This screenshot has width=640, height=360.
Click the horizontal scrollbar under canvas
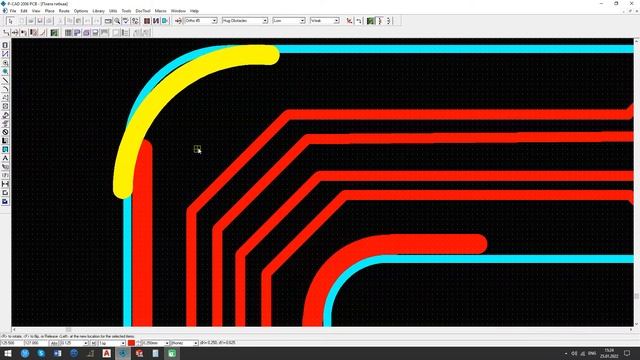pyautogui.click(x=322, y=329)
